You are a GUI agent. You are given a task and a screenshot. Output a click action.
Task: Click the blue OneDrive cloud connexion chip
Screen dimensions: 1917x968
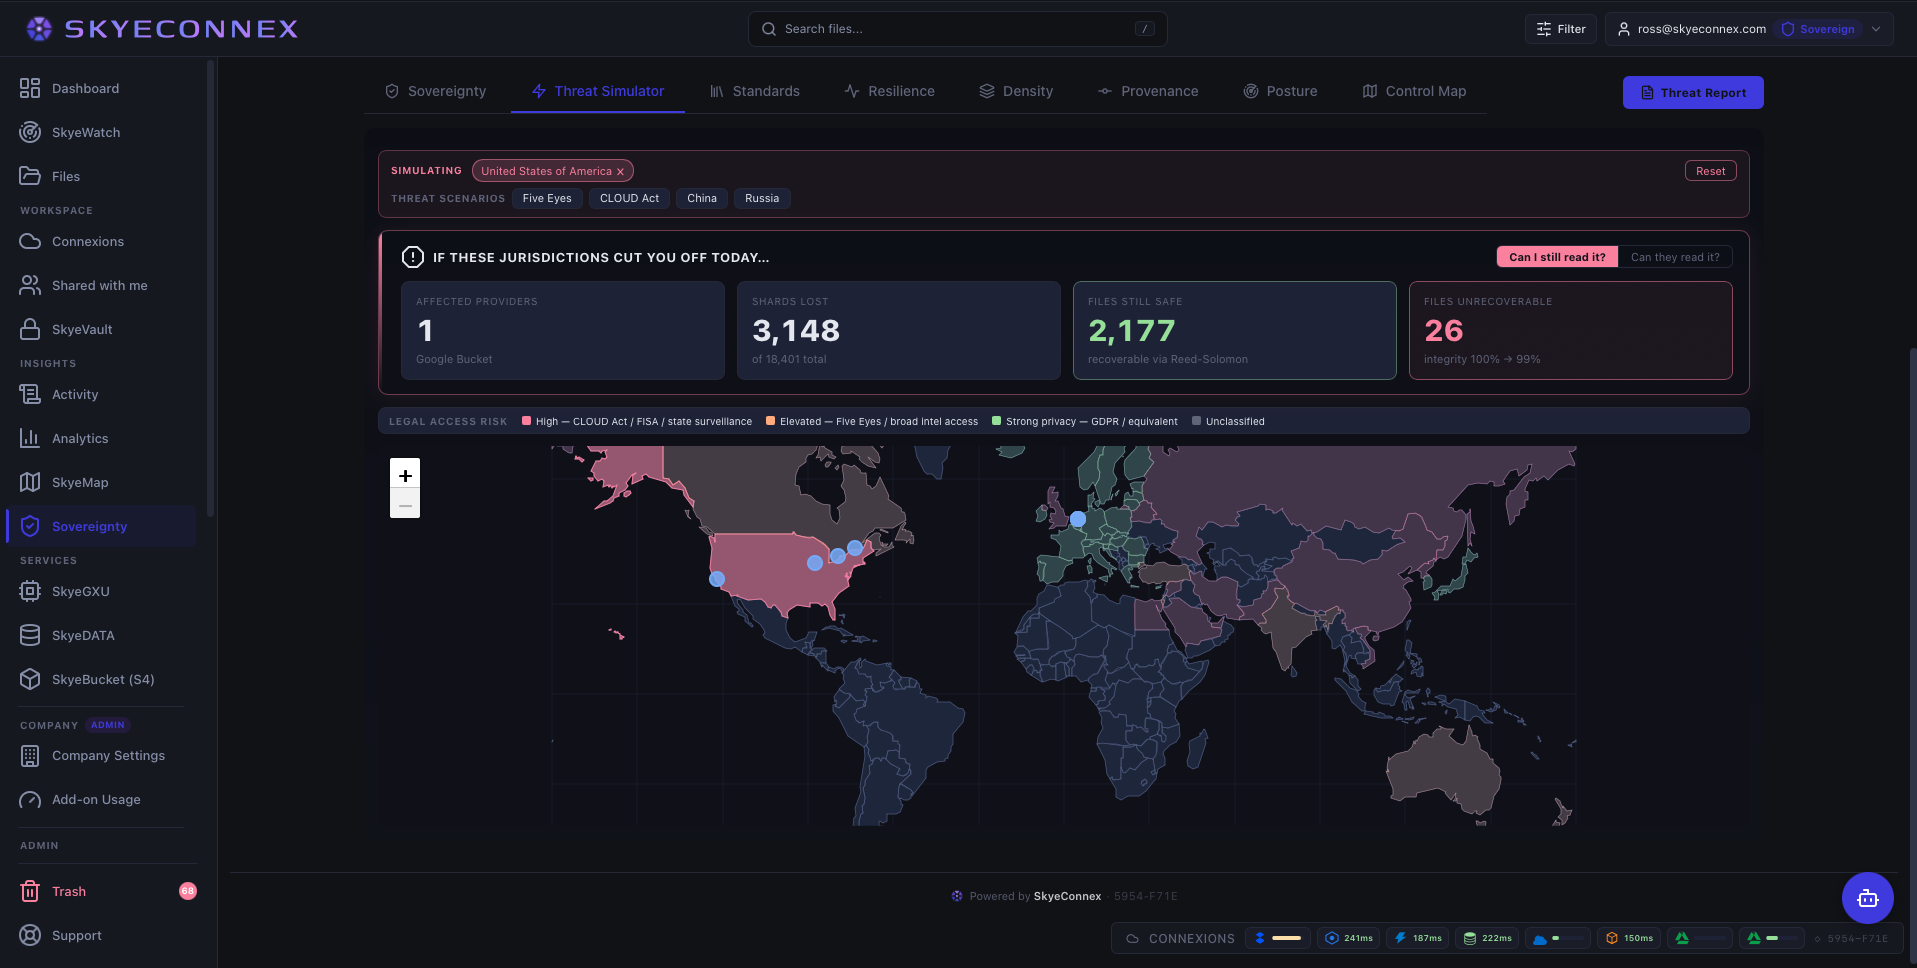pos(1557,938)
